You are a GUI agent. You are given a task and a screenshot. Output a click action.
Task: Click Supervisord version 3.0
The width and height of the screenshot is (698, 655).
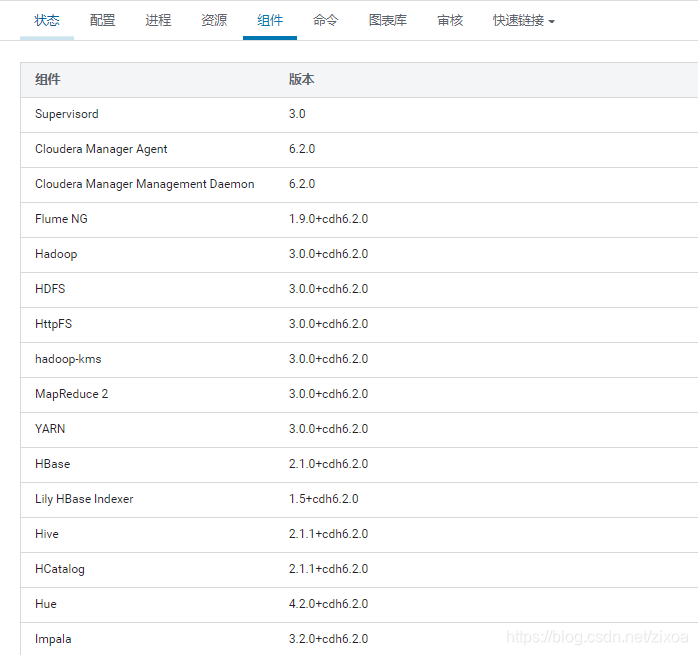click(297, 114)
